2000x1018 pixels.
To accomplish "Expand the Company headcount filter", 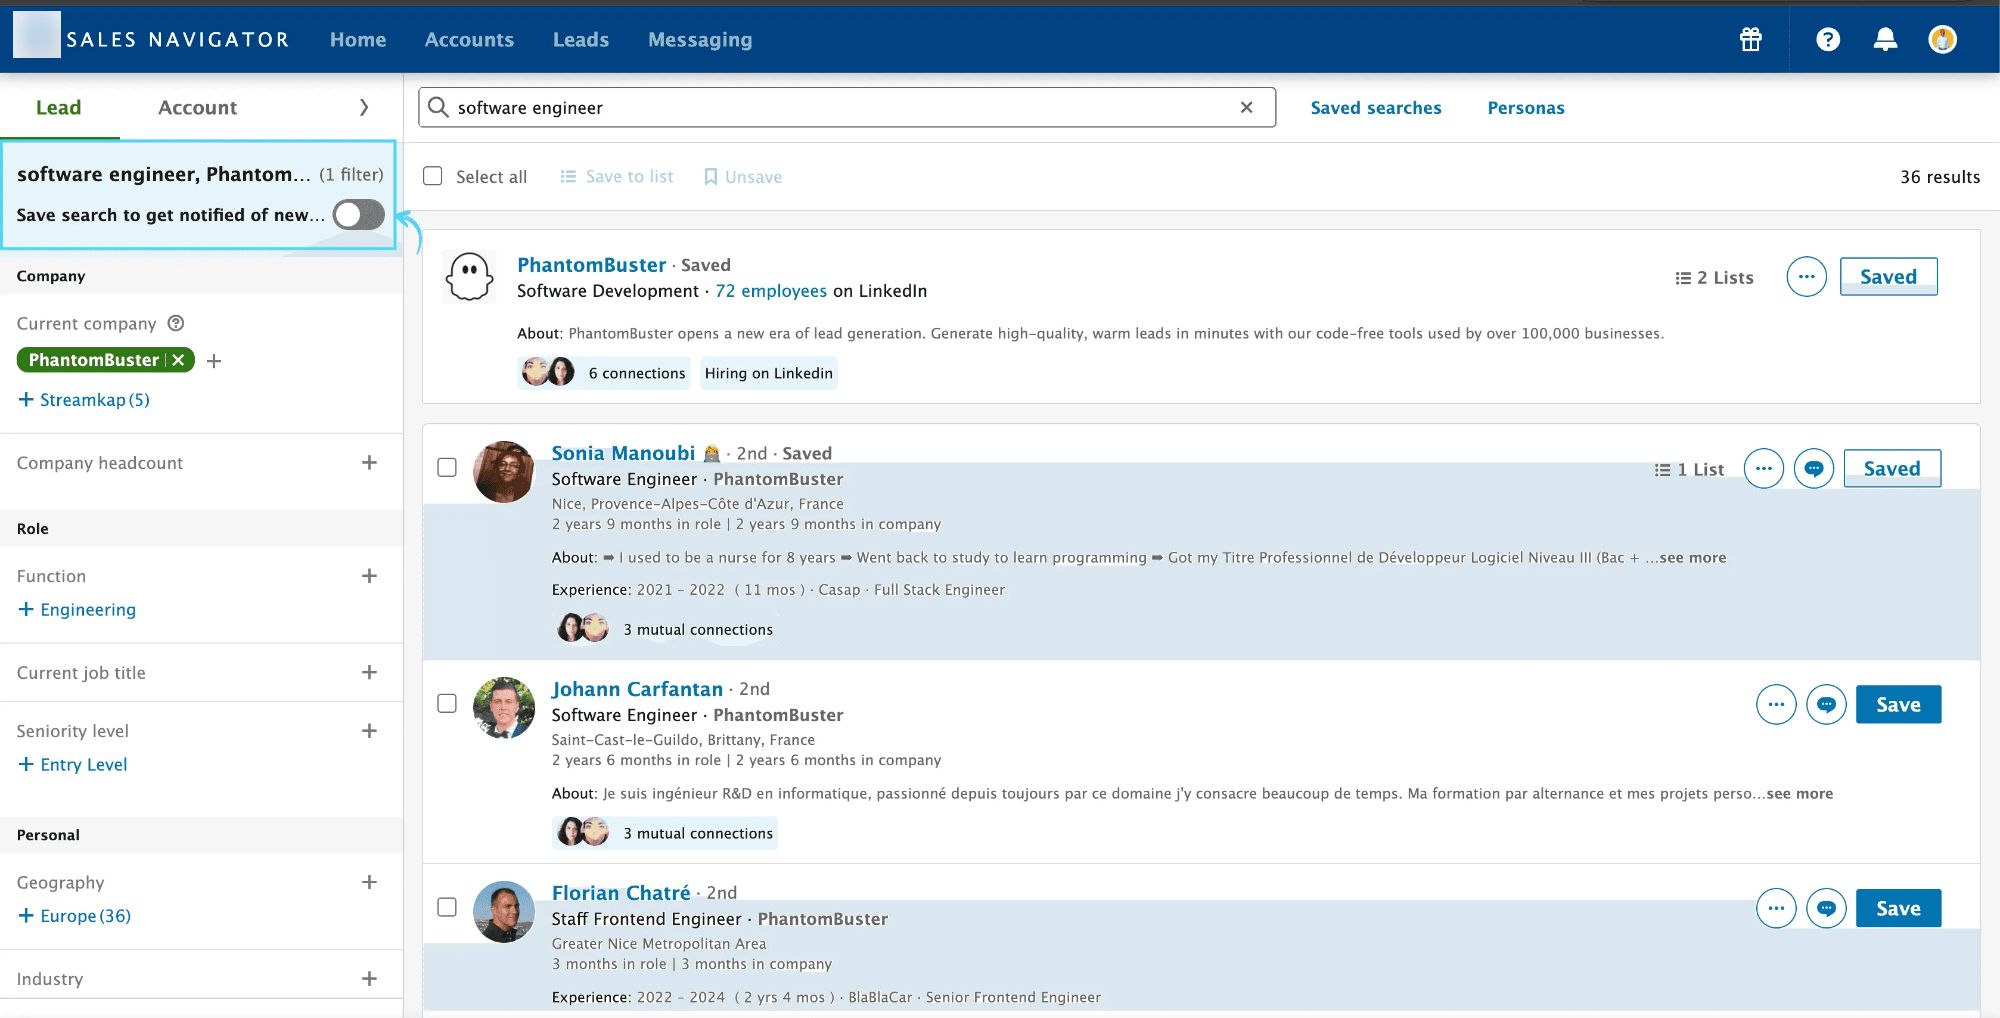I will (369, 463).
